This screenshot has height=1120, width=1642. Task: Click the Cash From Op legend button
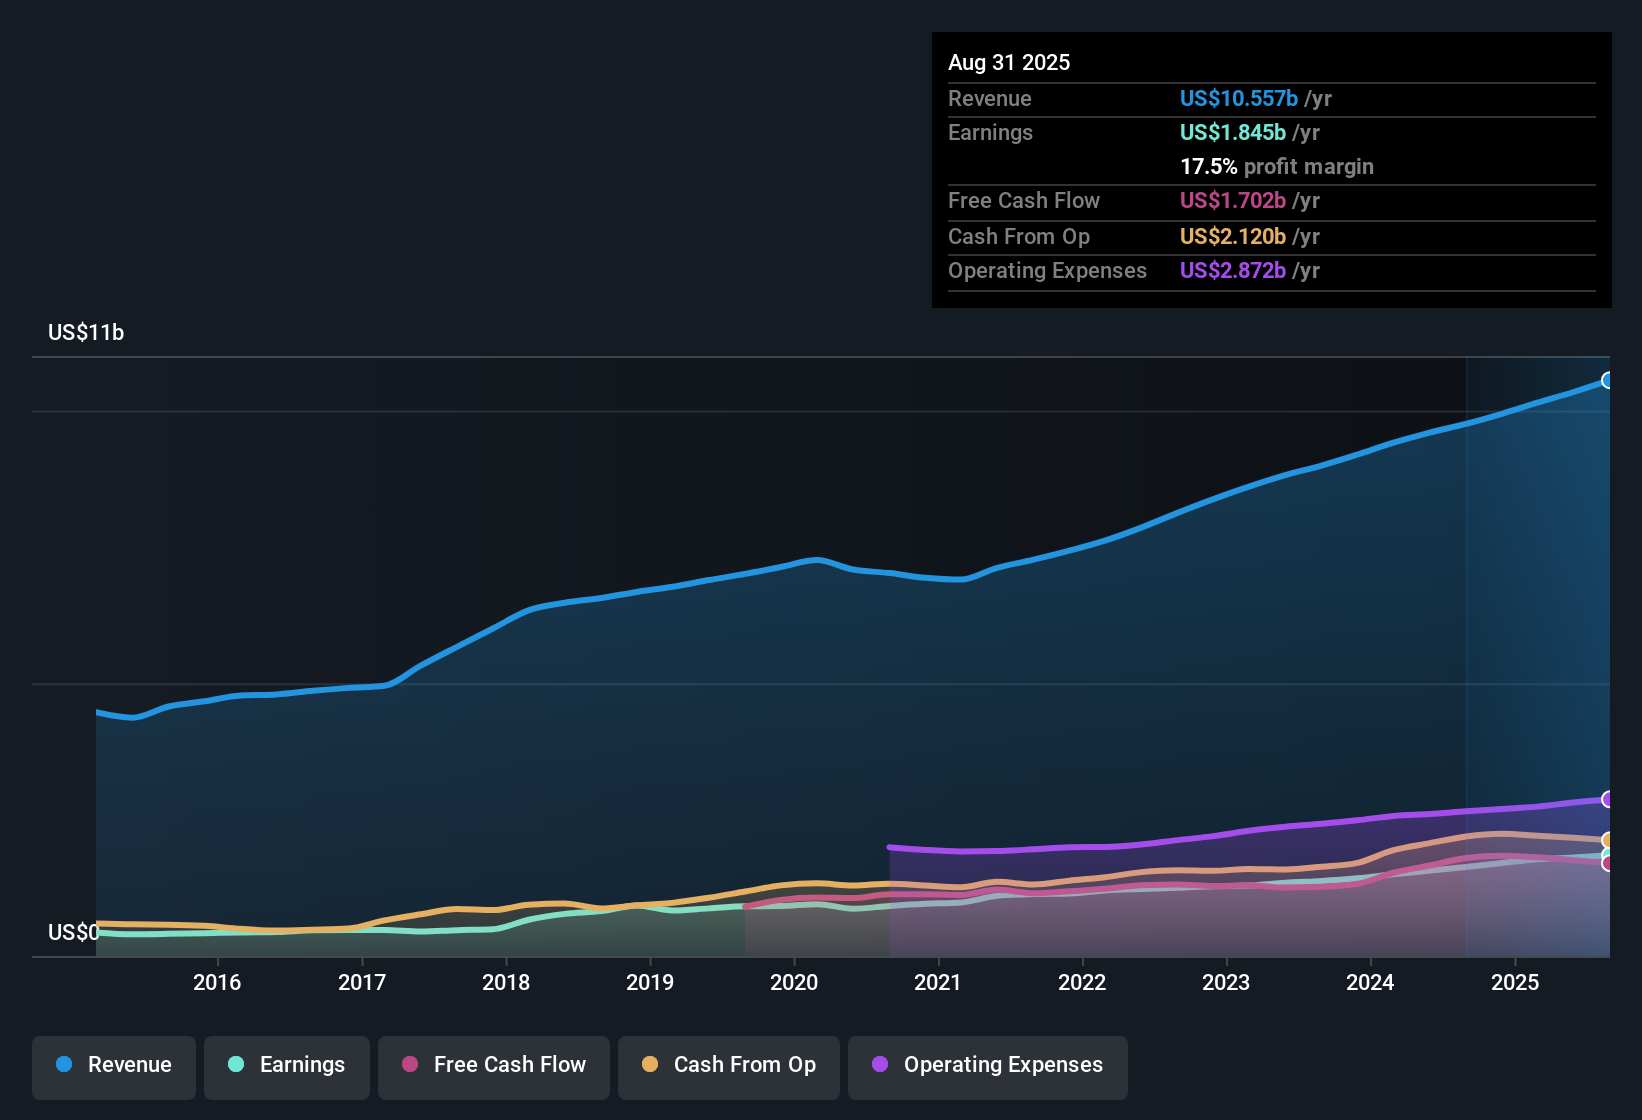point(728,1066)
